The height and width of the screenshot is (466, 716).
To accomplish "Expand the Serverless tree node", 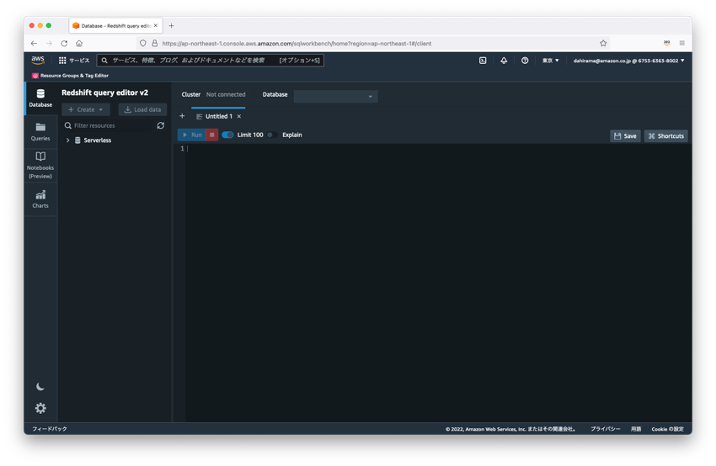I will point(68,140).
